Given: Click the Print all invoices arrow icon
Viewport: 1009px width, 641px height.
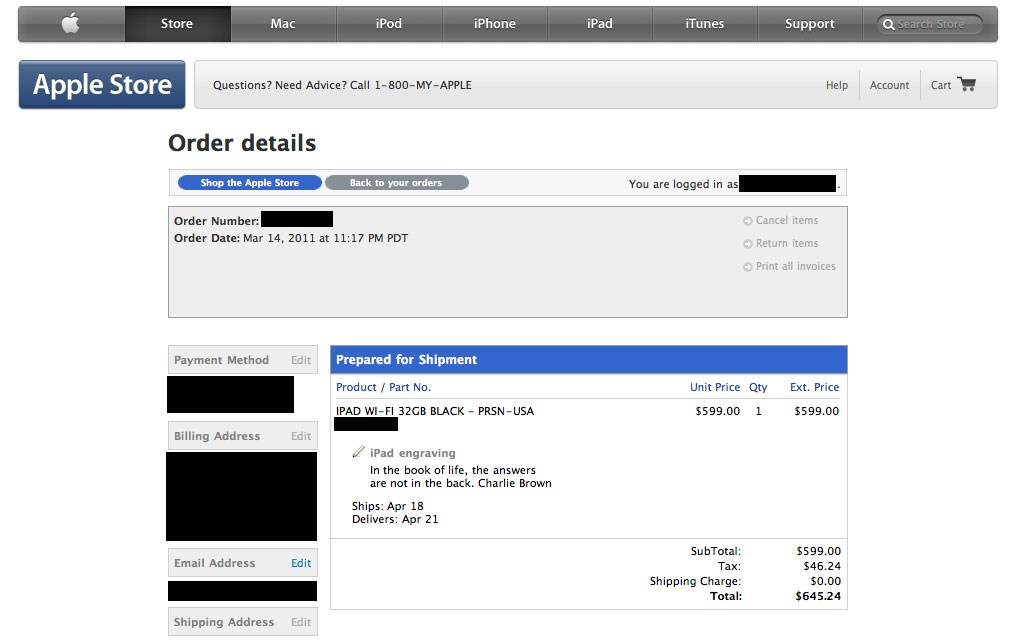Looking at the screenshot, I should point(748,267).
